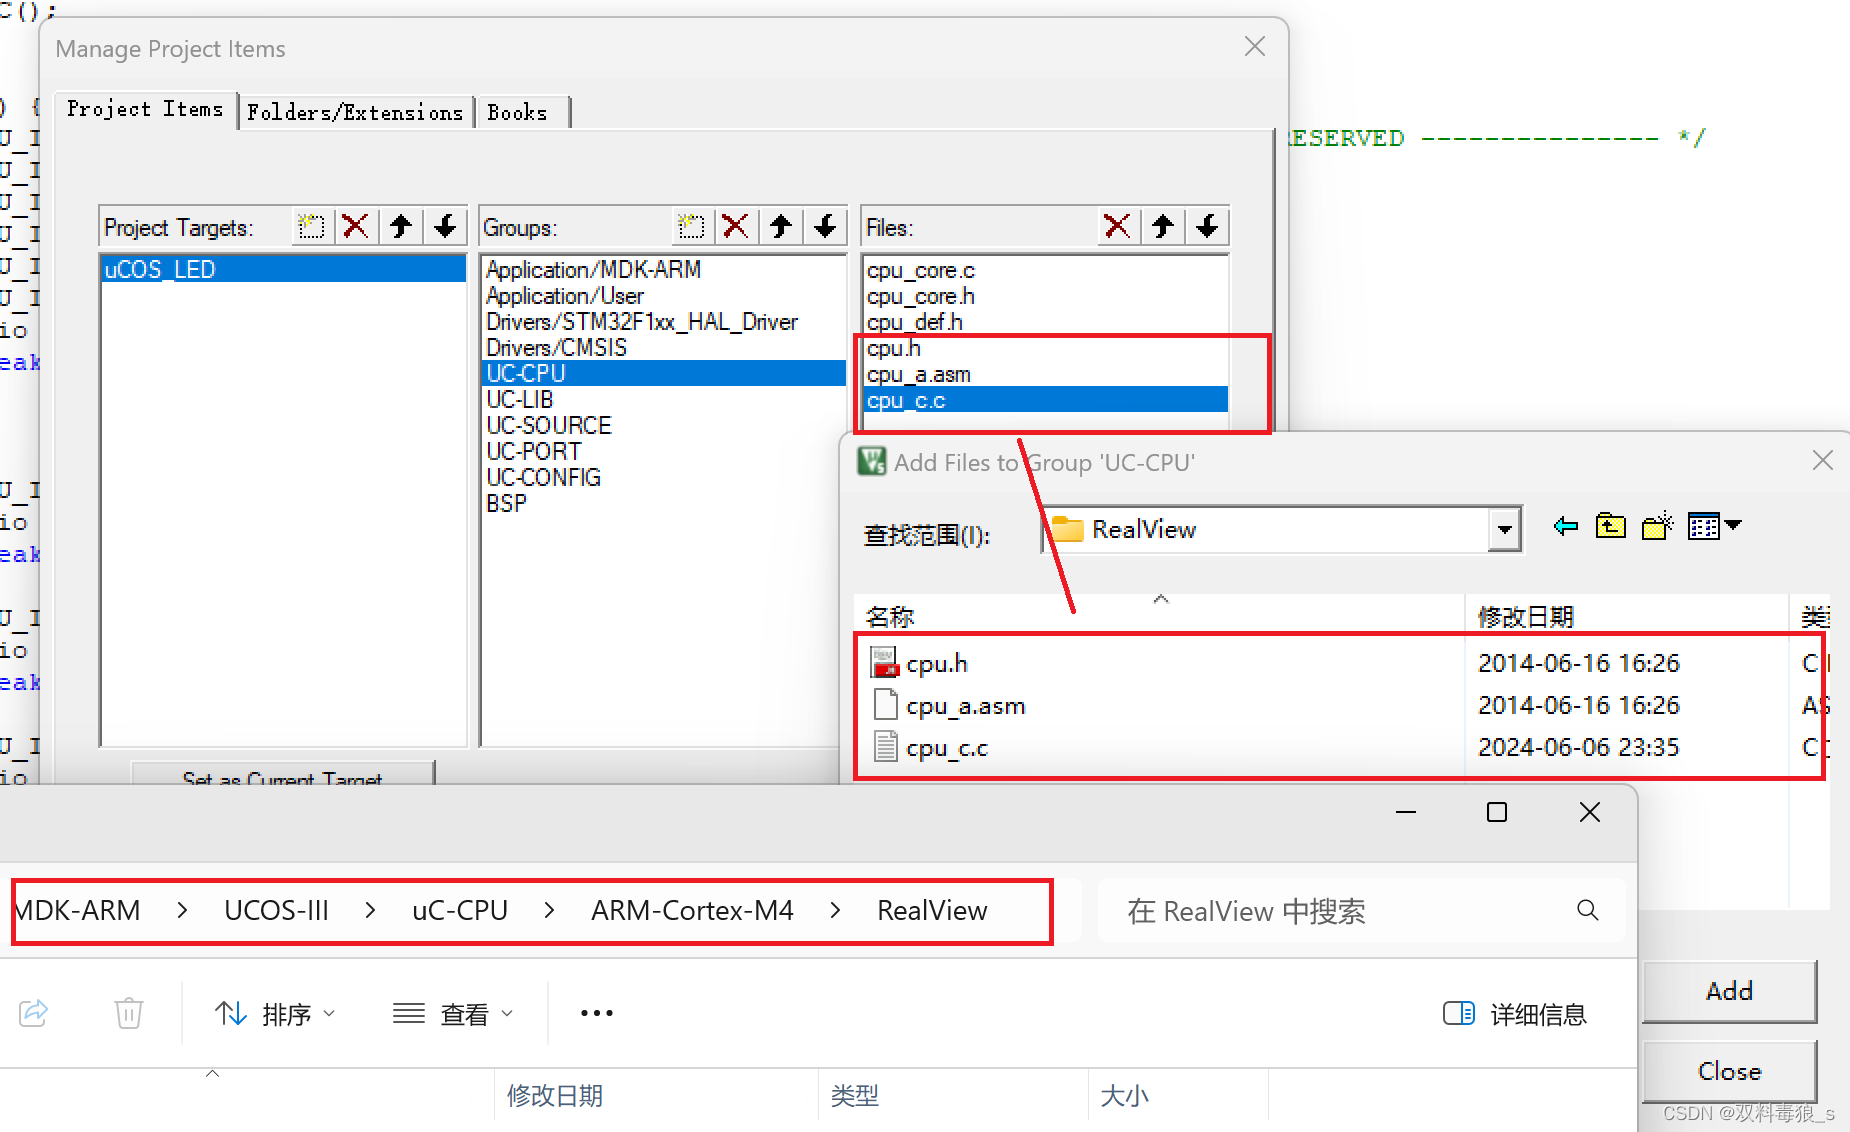Open the view menu in Add Files dialog
Viewport: 1850px width, 1132px height.
1714,526
